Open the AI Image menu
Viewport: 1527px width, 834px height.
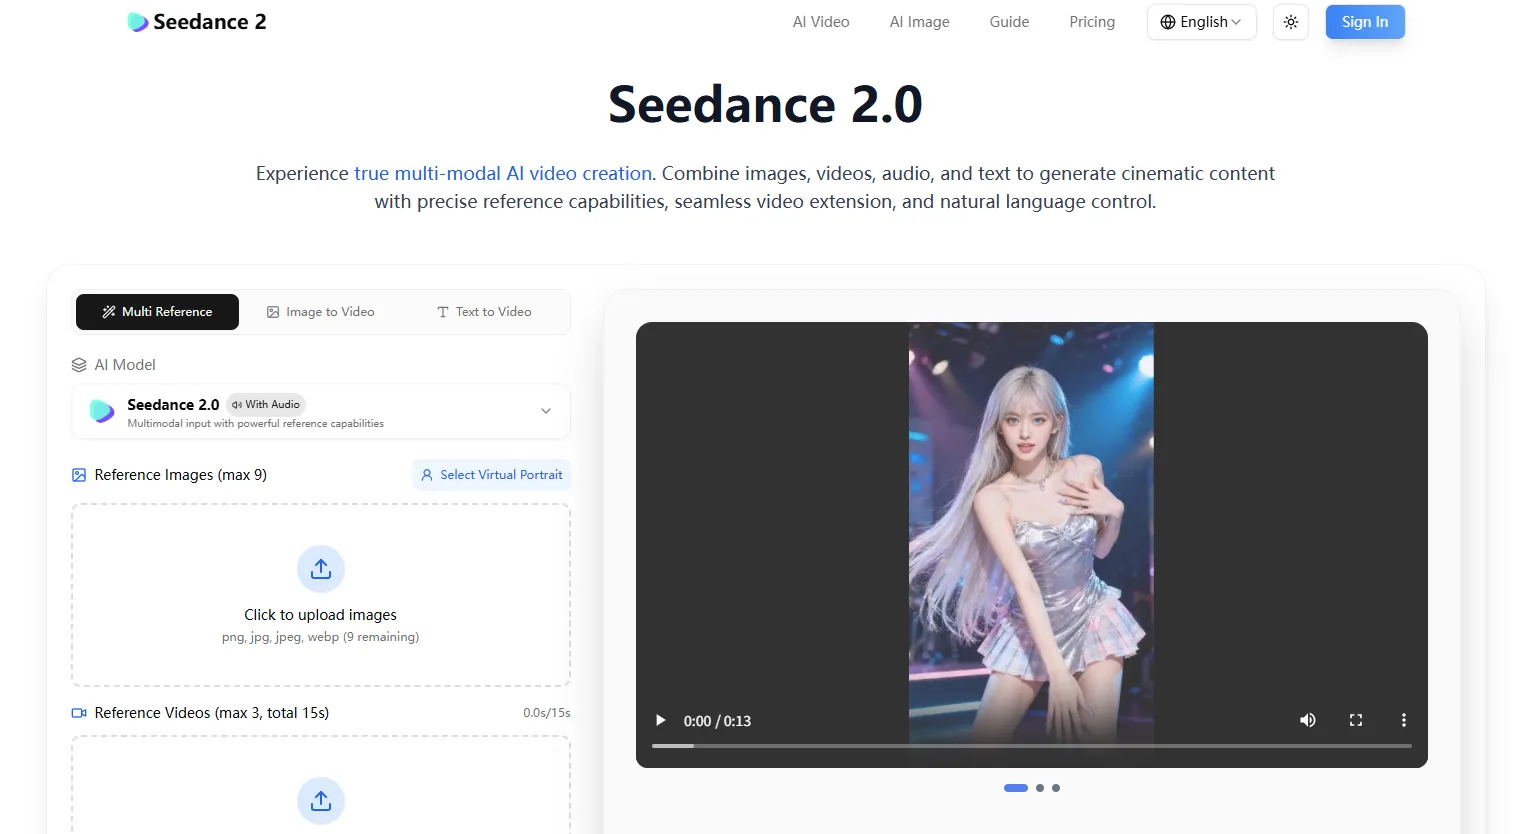pyautogui.click(x=920, y=22)
